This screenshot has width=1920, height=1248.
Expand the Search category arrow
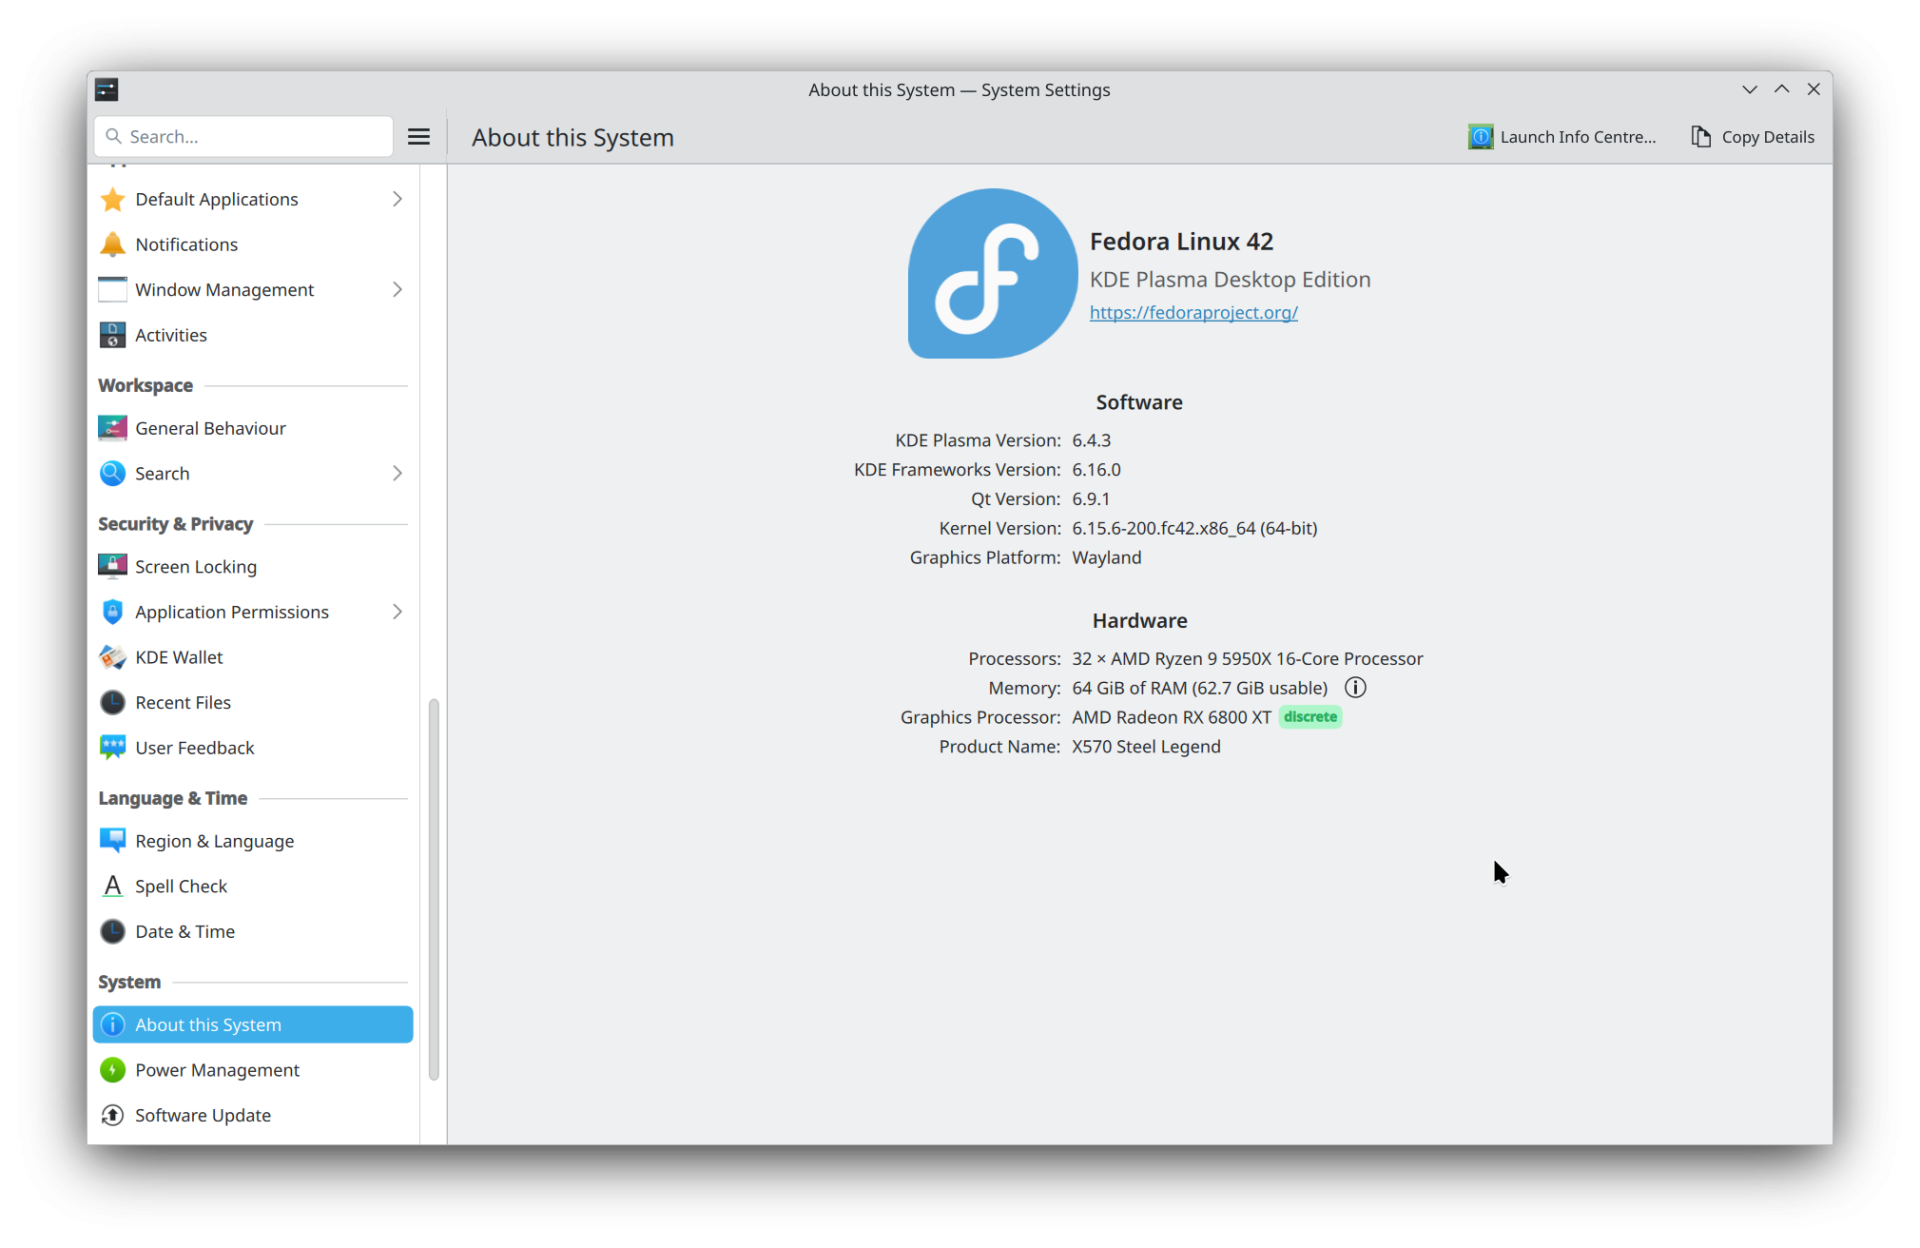point(397,473)
